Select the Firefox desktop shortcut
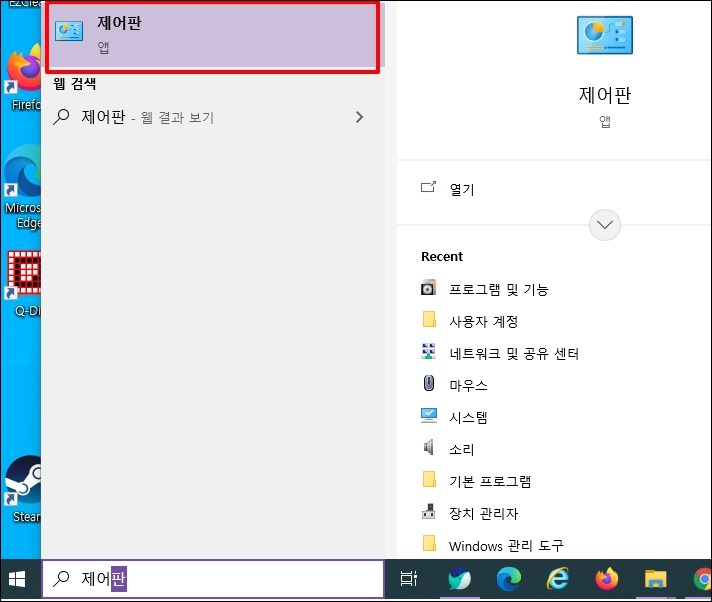The height and width of the screenshot is (602, 712). (x=23, y=77)
